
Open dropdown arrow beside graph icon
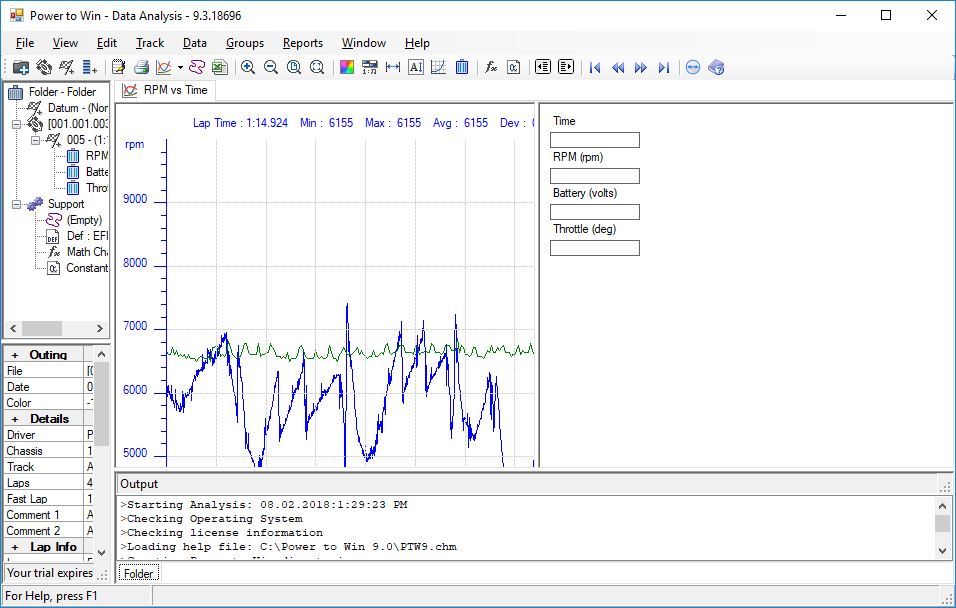[x=180, y=67]
